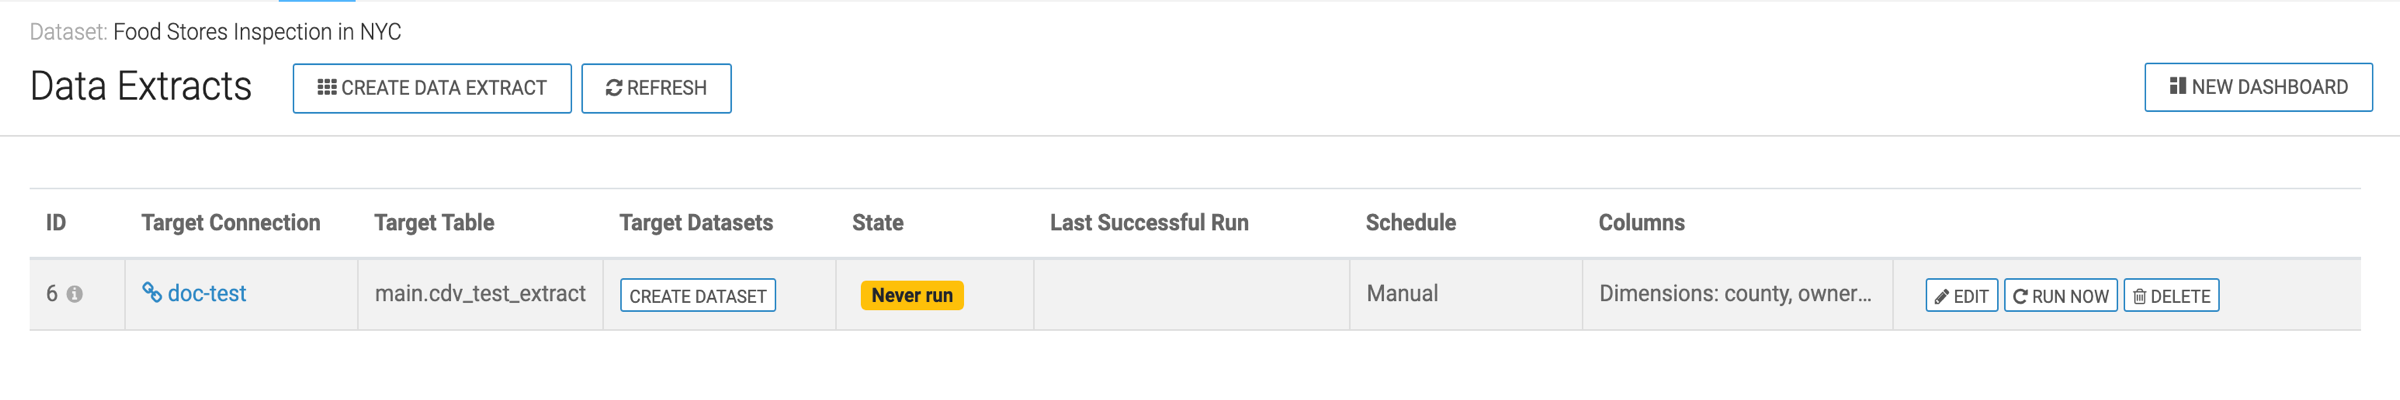Select the Food Stores Inspection dataset name
The height and width of the screenshot is (400, 2400).
click(x=257, y=32)
